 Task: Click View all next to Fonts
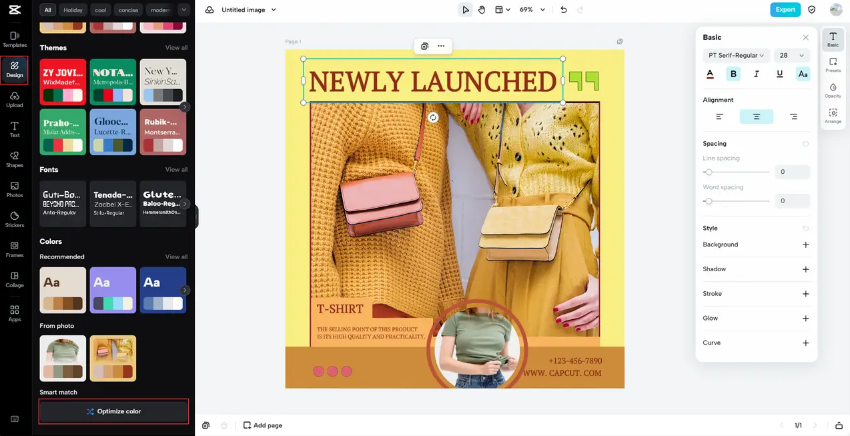click(176, 170)
